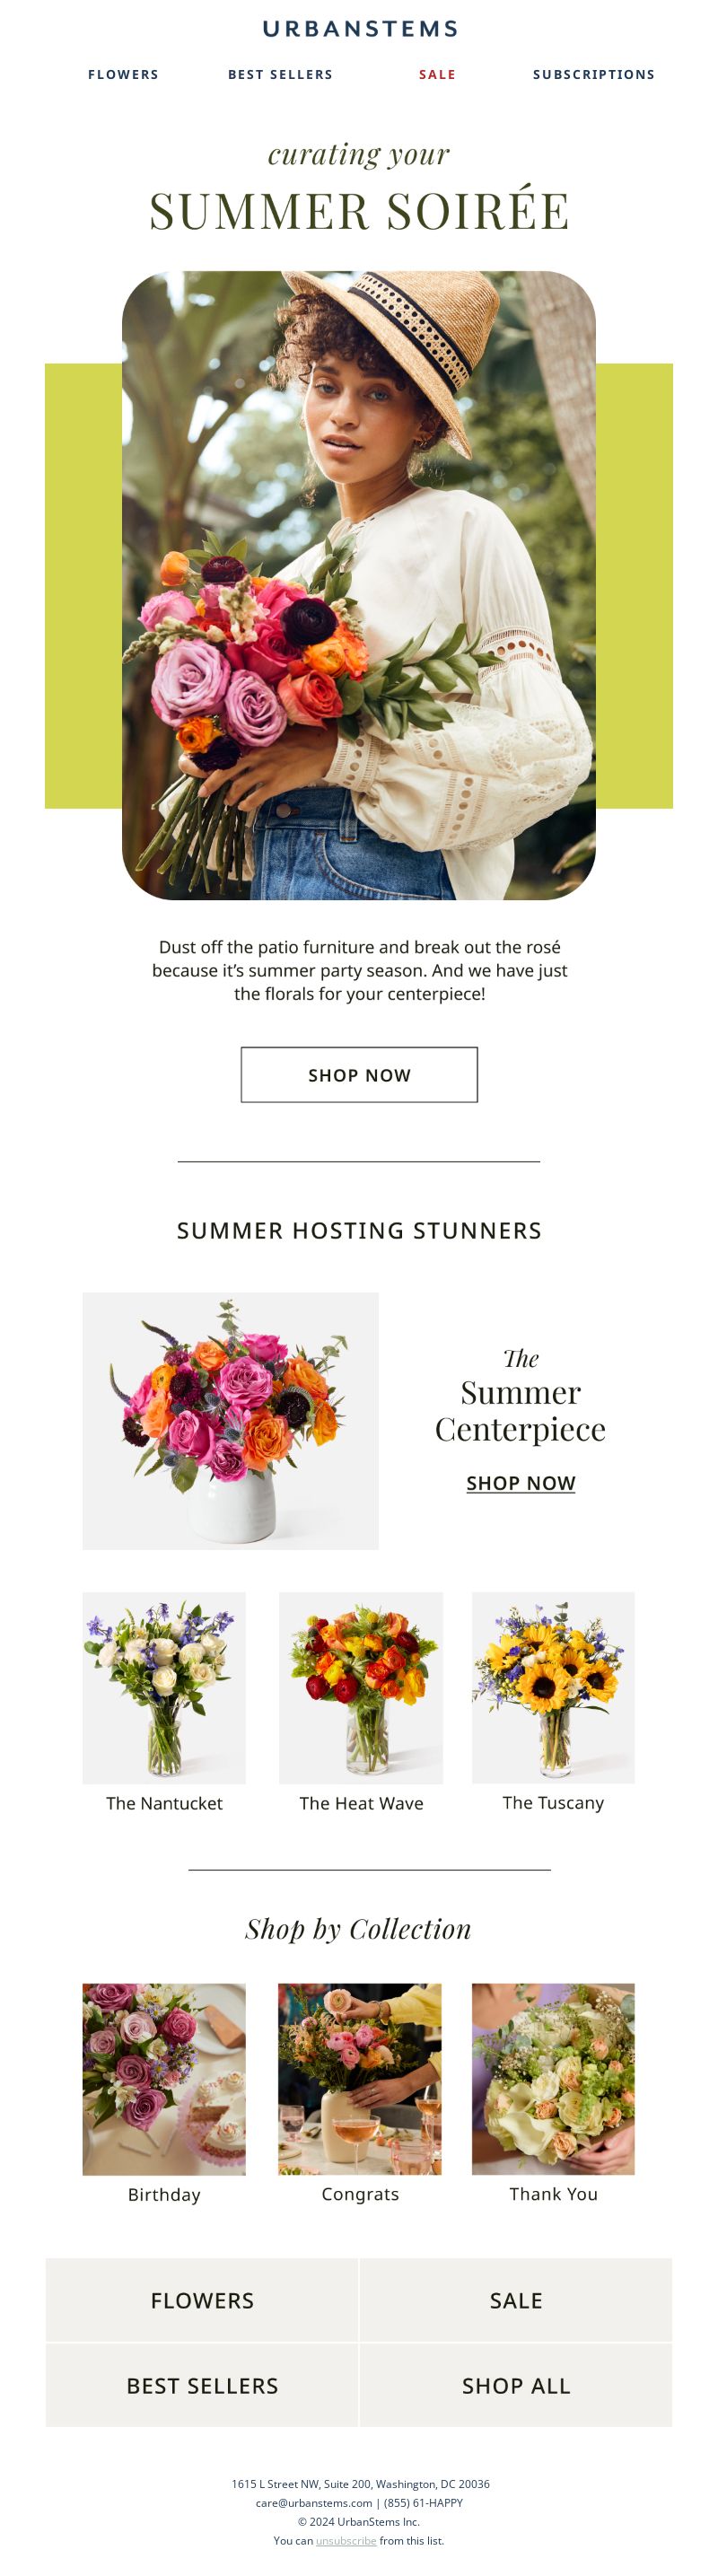Screen dimensions: 718x2576
Task: Click the Shop All footer tile
Action: 516,2385
